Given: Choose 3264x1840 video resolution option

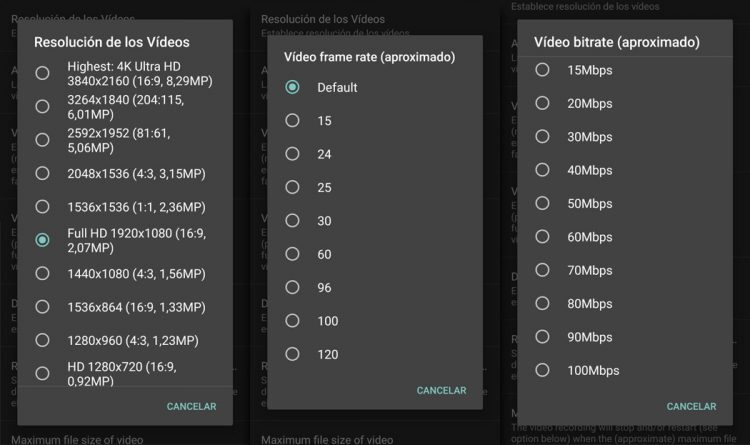Looking at the screenshot, I should (x=42, y=106).
